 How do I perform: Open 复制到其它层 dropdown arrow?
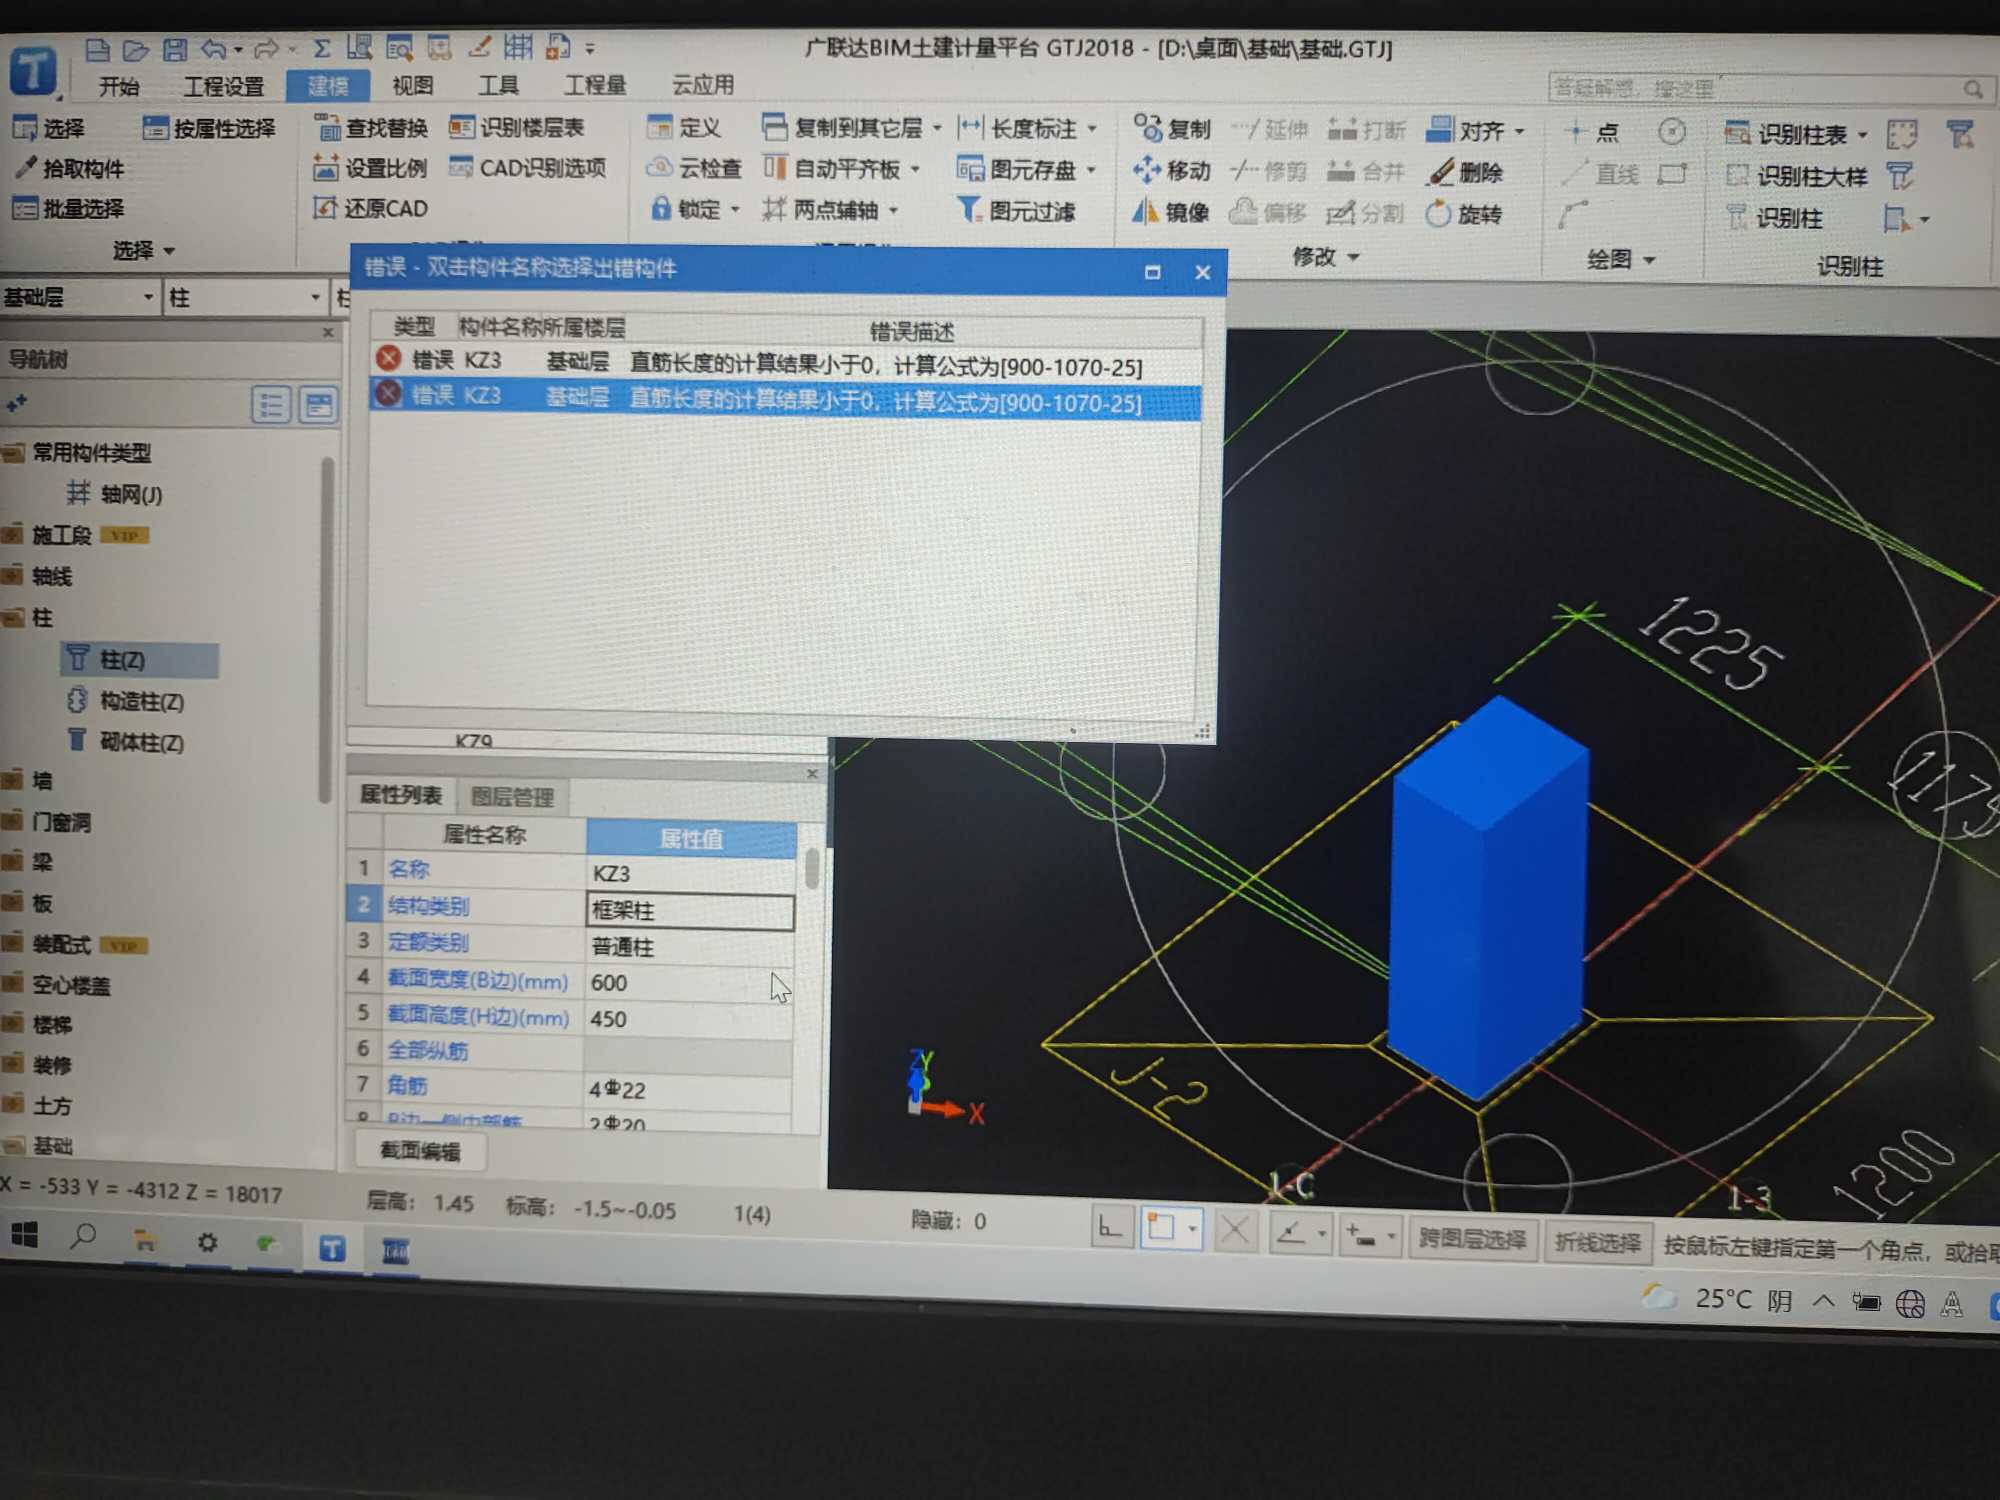click(937, 128)
